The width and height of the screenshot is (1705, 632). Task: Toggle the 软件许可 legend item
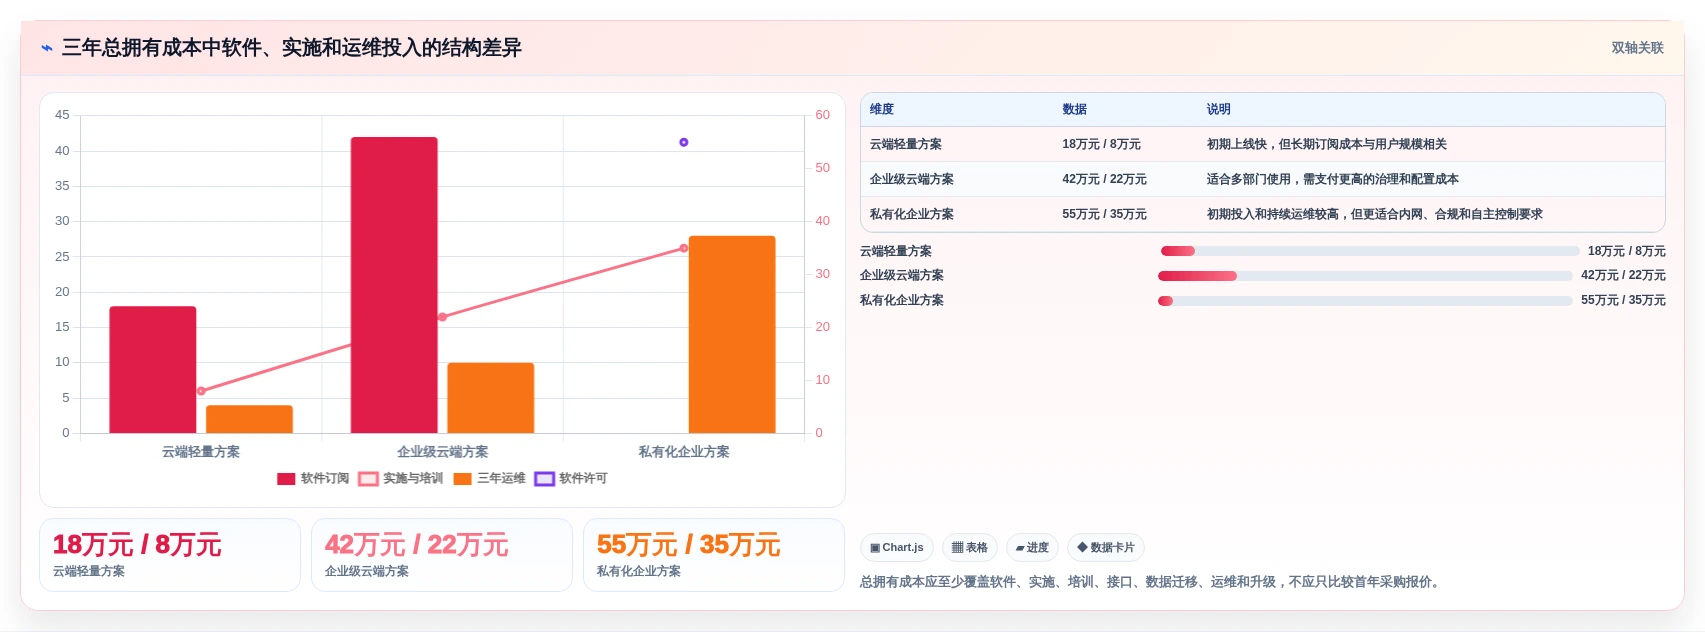click(x=571, y=479)
